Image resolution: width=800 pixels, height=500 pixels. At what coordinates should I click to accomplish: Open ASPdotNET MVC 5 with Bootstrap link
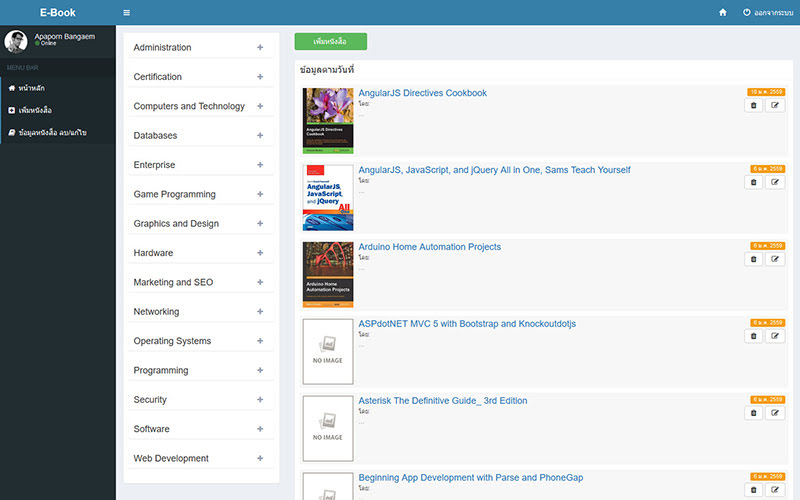point(467,324)
